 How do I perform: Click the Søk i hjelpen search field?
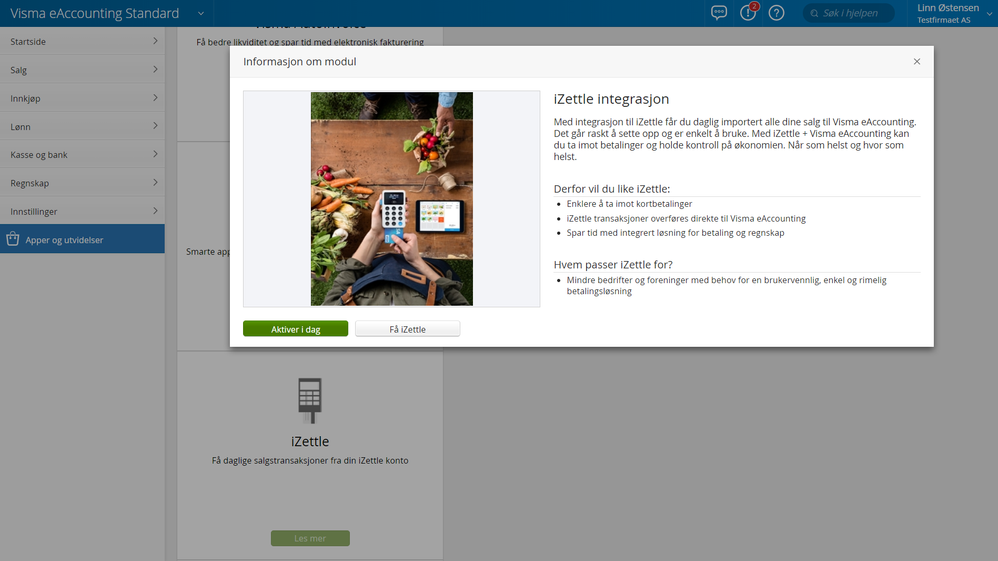[848, 13]
